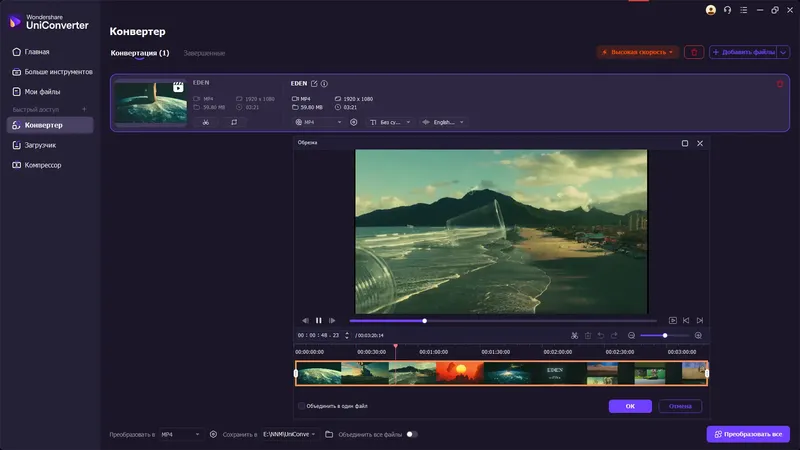Select the Конвертация (1) tab
Viewport: 800px width, 450px height.
point(140,53)
